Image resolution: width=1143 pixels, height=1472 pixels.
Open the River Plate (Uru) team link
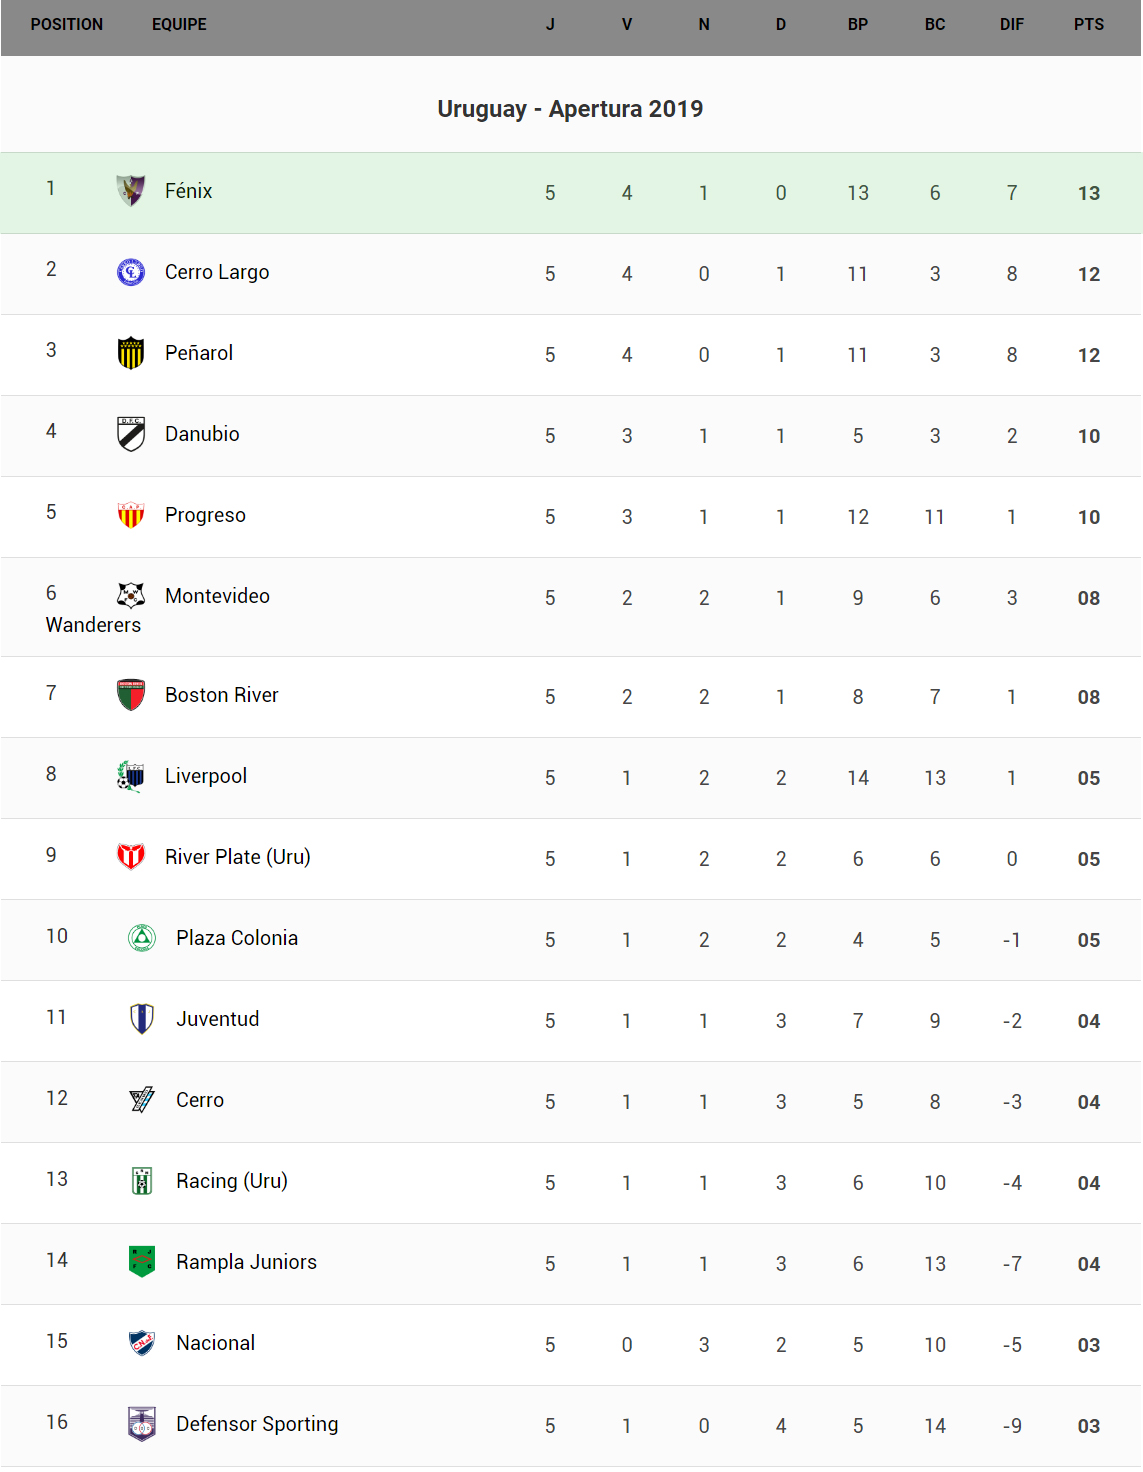tap(237, 857)
